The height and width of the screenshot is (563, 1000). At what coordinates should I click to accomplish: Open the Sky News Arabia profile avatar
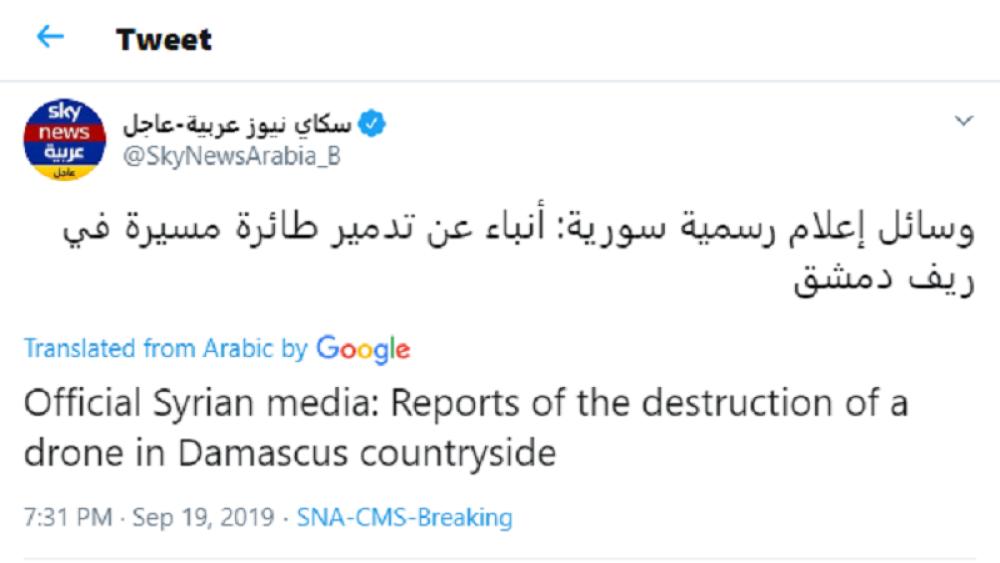pos(62,139)
